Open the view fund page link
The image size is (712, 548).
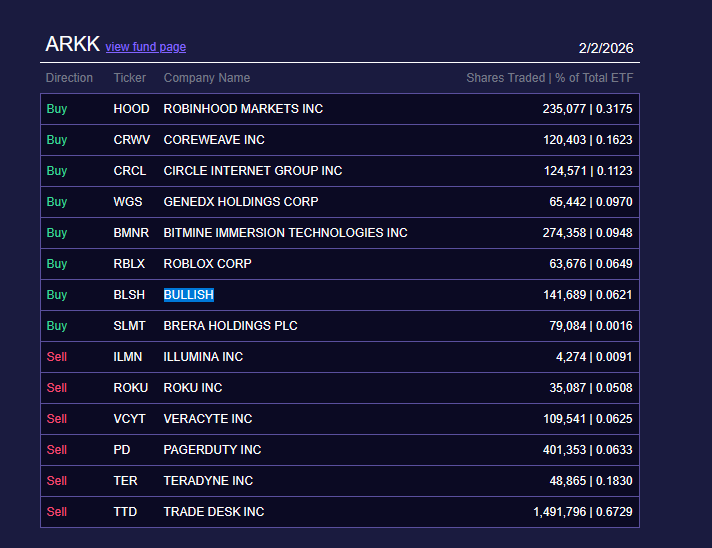(145, 47)
